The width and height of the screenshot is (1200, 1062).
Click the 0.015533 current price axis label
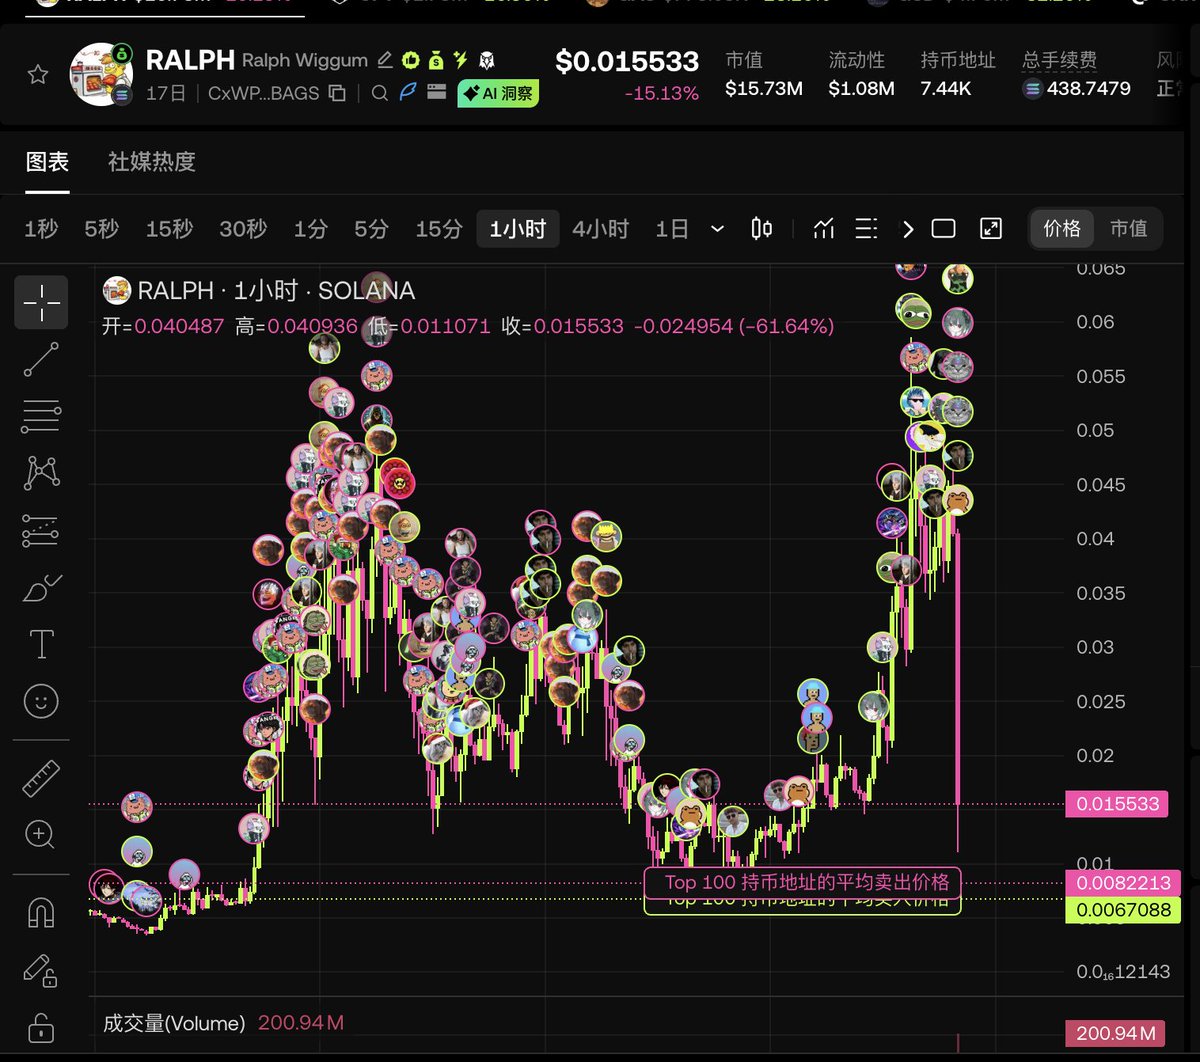click(x=1117, y=804)
